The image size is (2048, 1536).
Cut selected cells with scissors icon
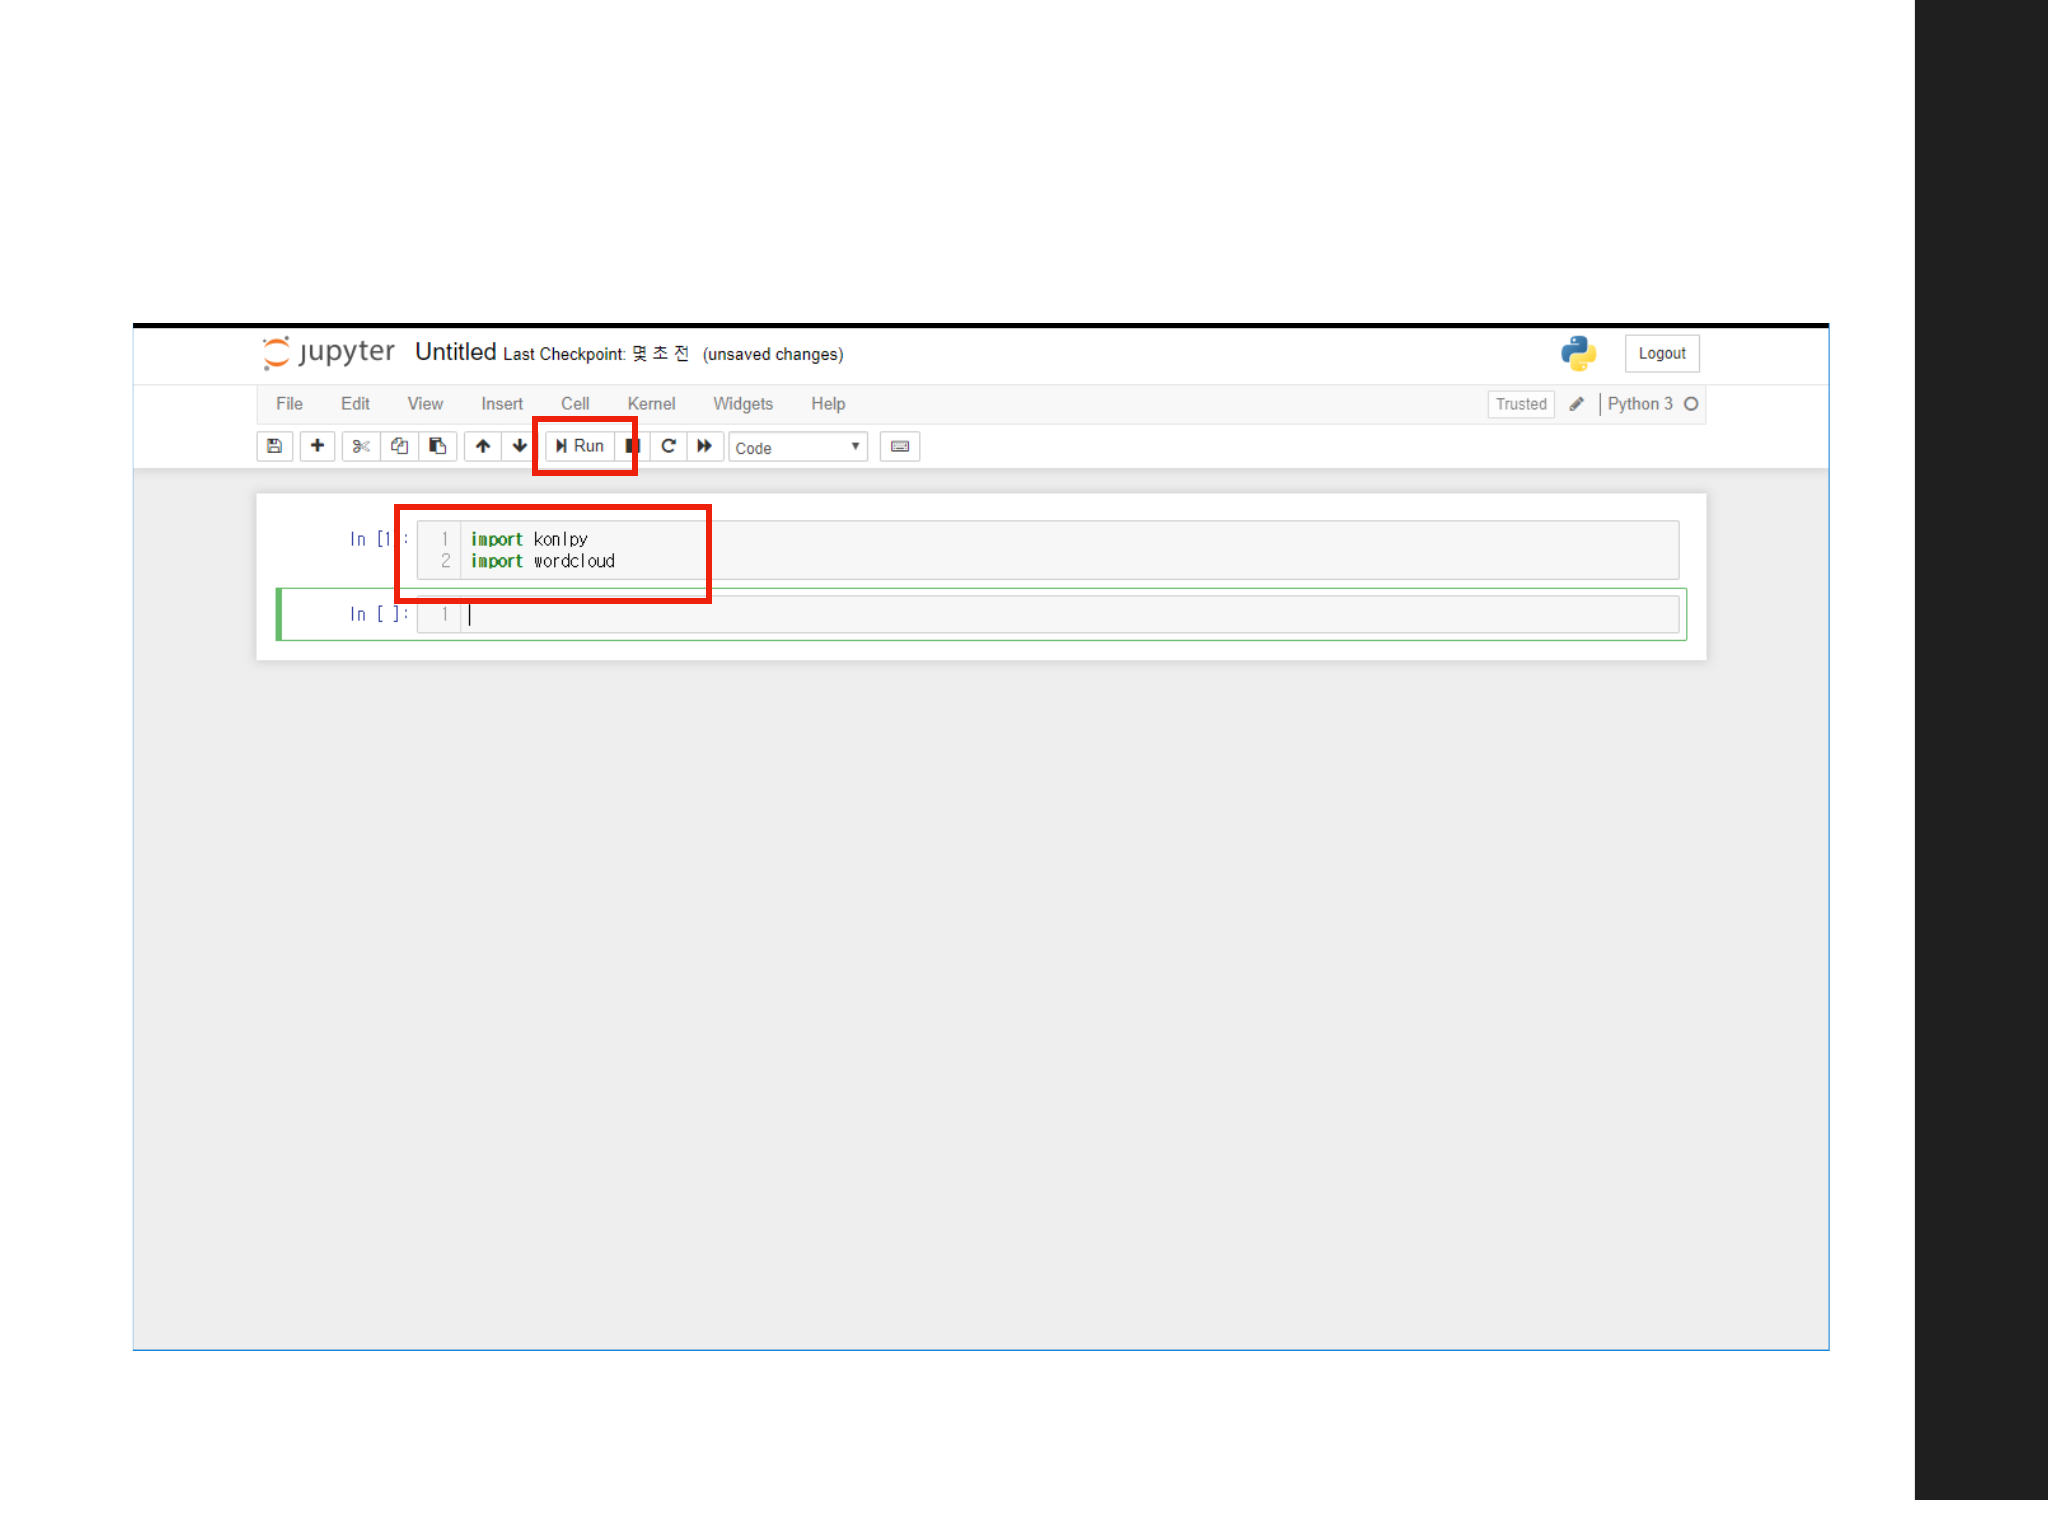tap(361, 446)
